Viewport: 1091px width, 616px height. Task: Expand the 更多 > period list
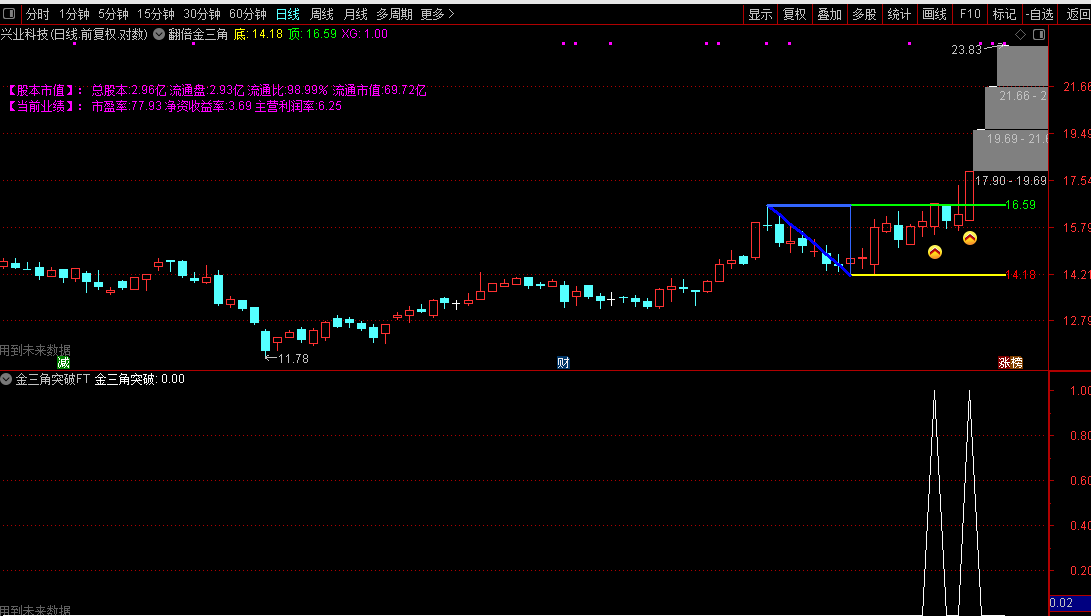438,14
